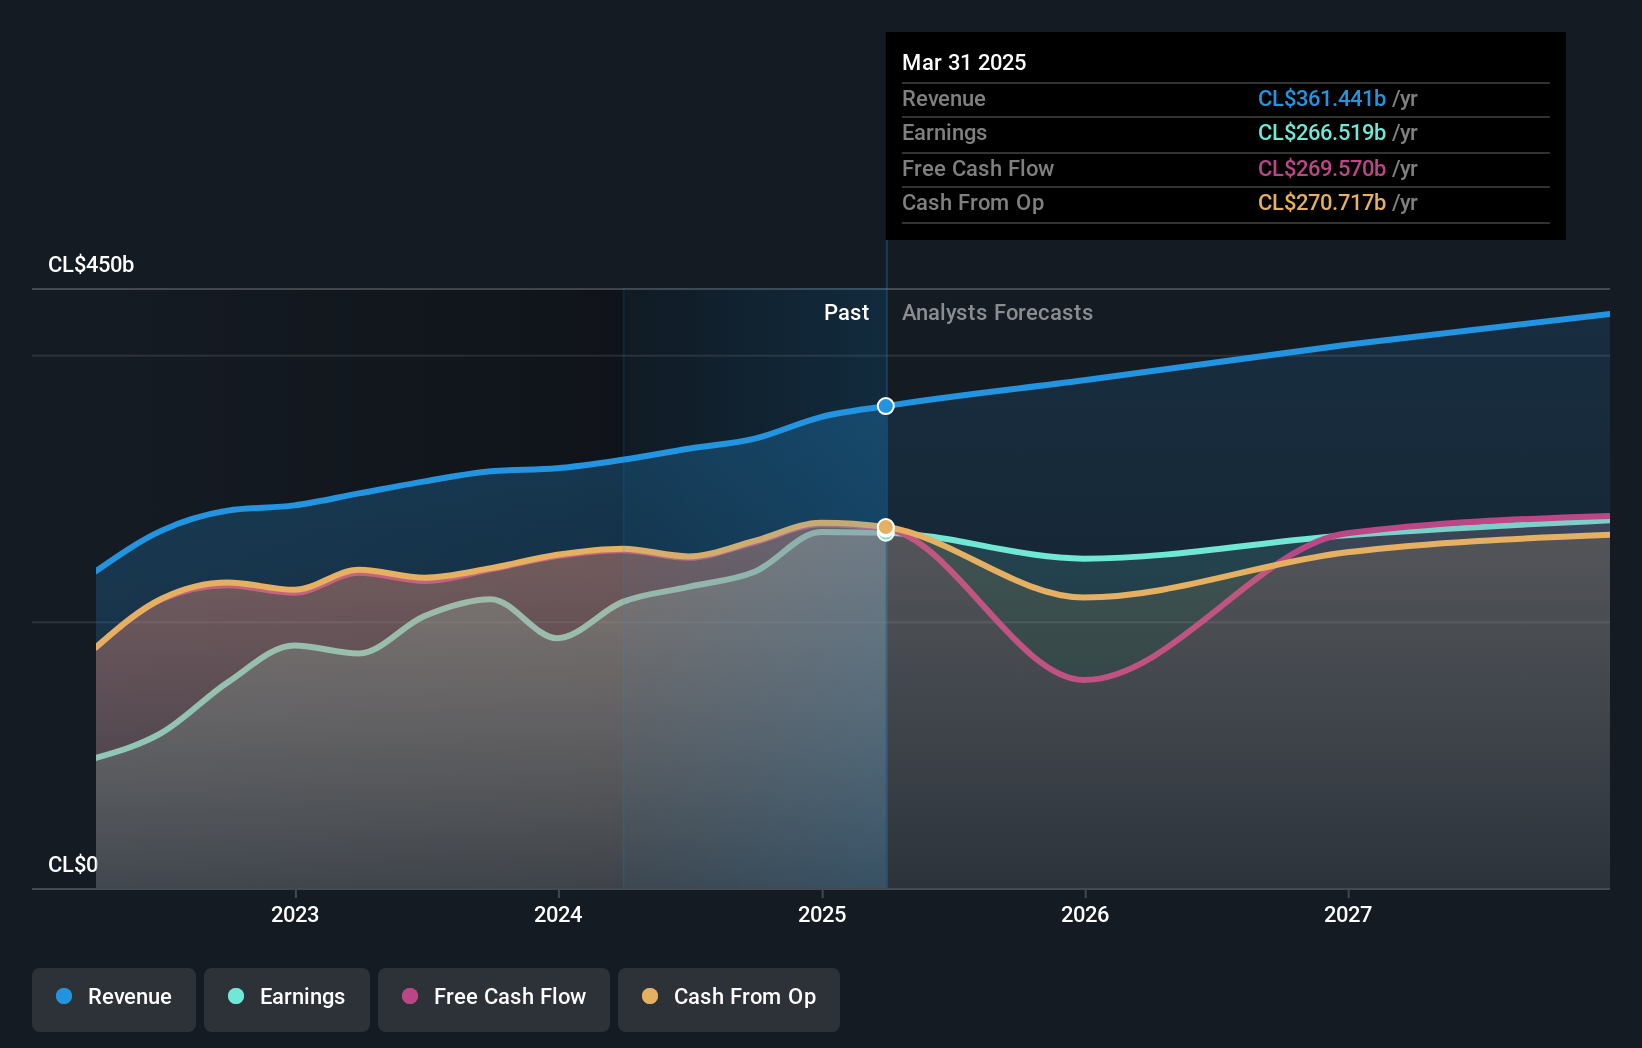Viewport: 1642px width, 1048px height.
Task: Click the CL$269.570b free cash flow value
Action: click(x=1322, y=169)
